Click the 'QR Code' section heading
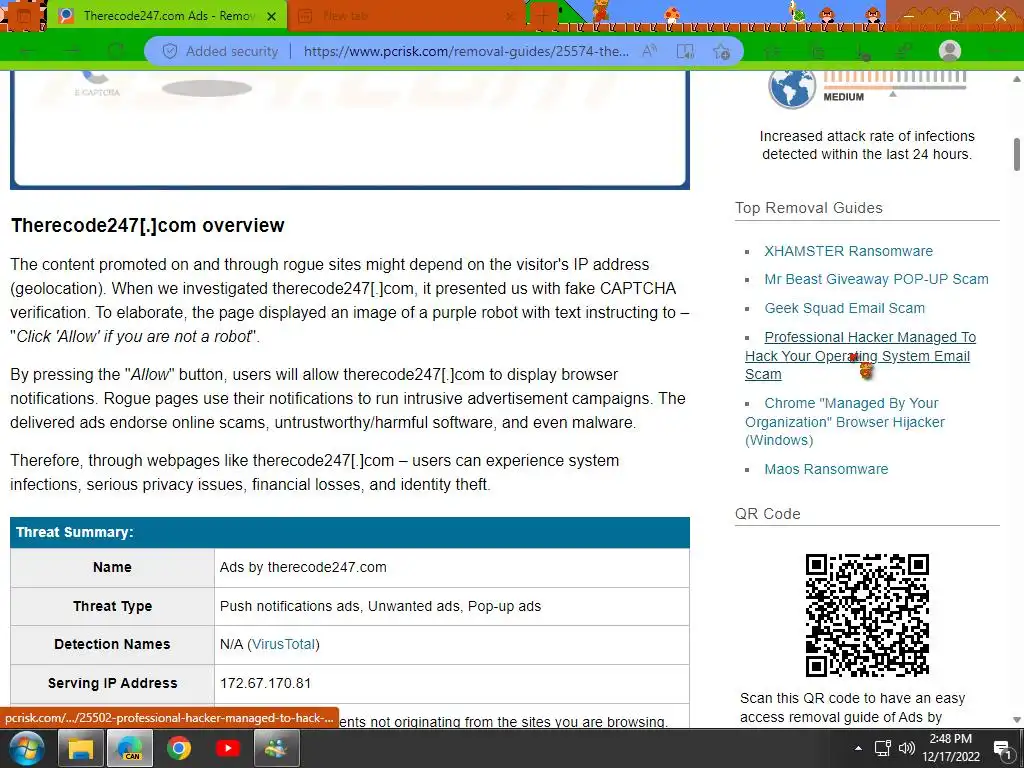Viewport: 1024px width, 768px height. [x=767, y=514]
